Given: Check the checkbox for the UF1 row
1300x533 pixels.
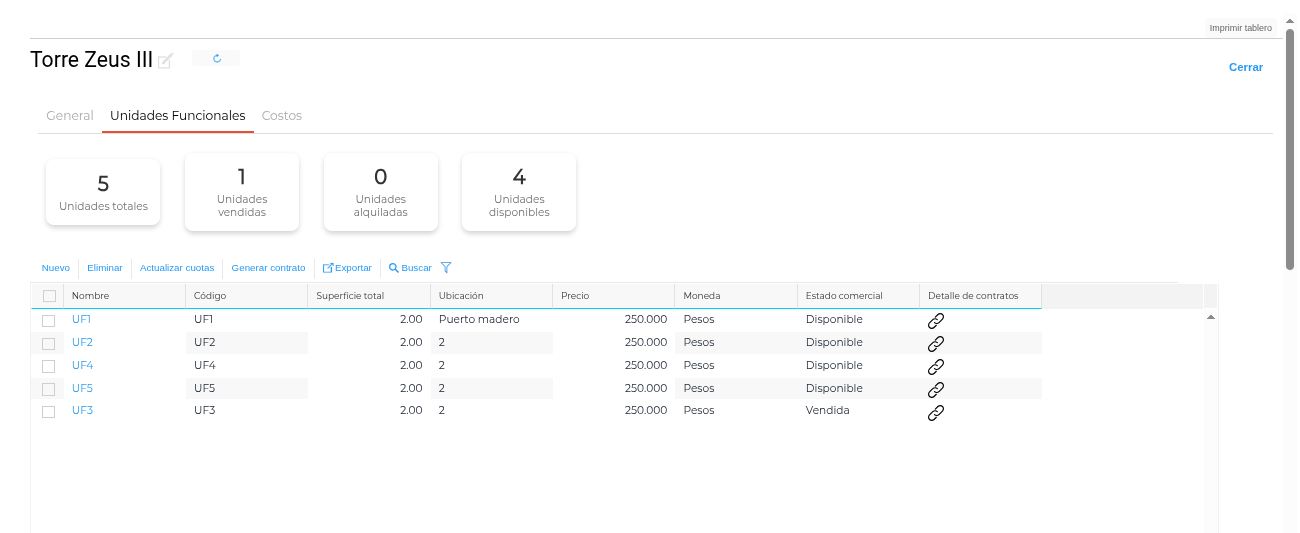Looking at the screenshot, I should click(49, 321).
